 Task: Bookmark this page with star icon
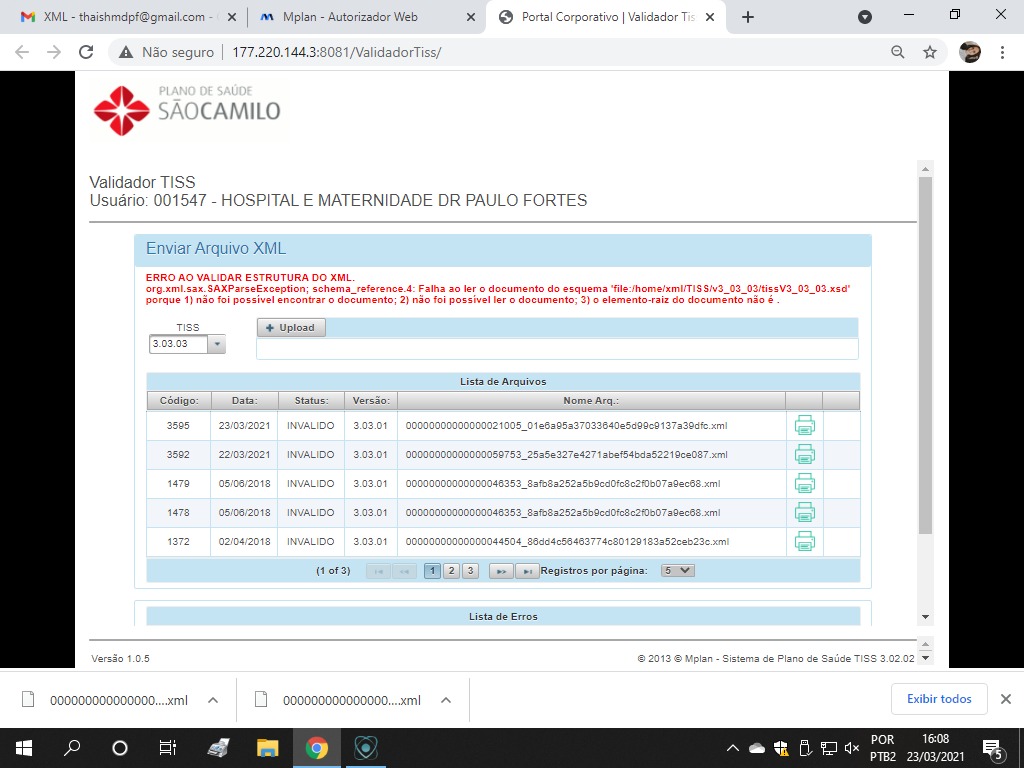pos(929,52)
